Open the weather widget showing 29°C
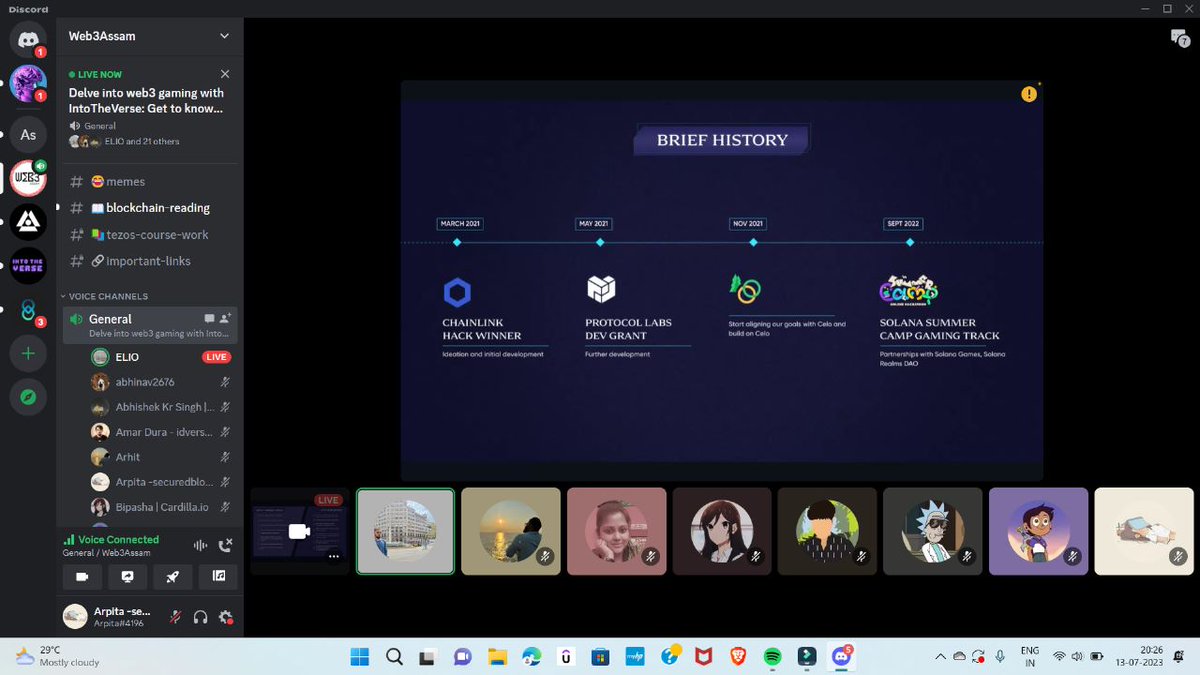The image size is (1200, 675). 57,656
